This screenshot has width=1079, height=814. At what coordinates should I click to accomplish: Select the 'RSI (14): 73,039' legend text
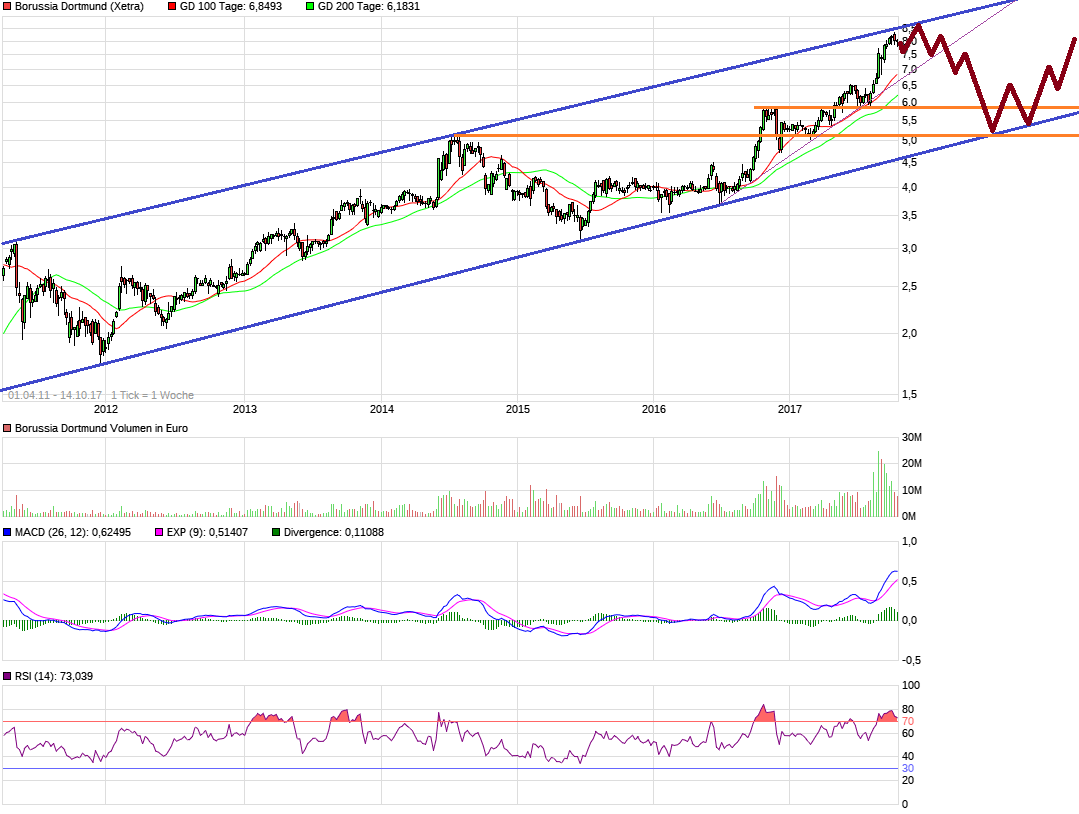tap(54, 676)
